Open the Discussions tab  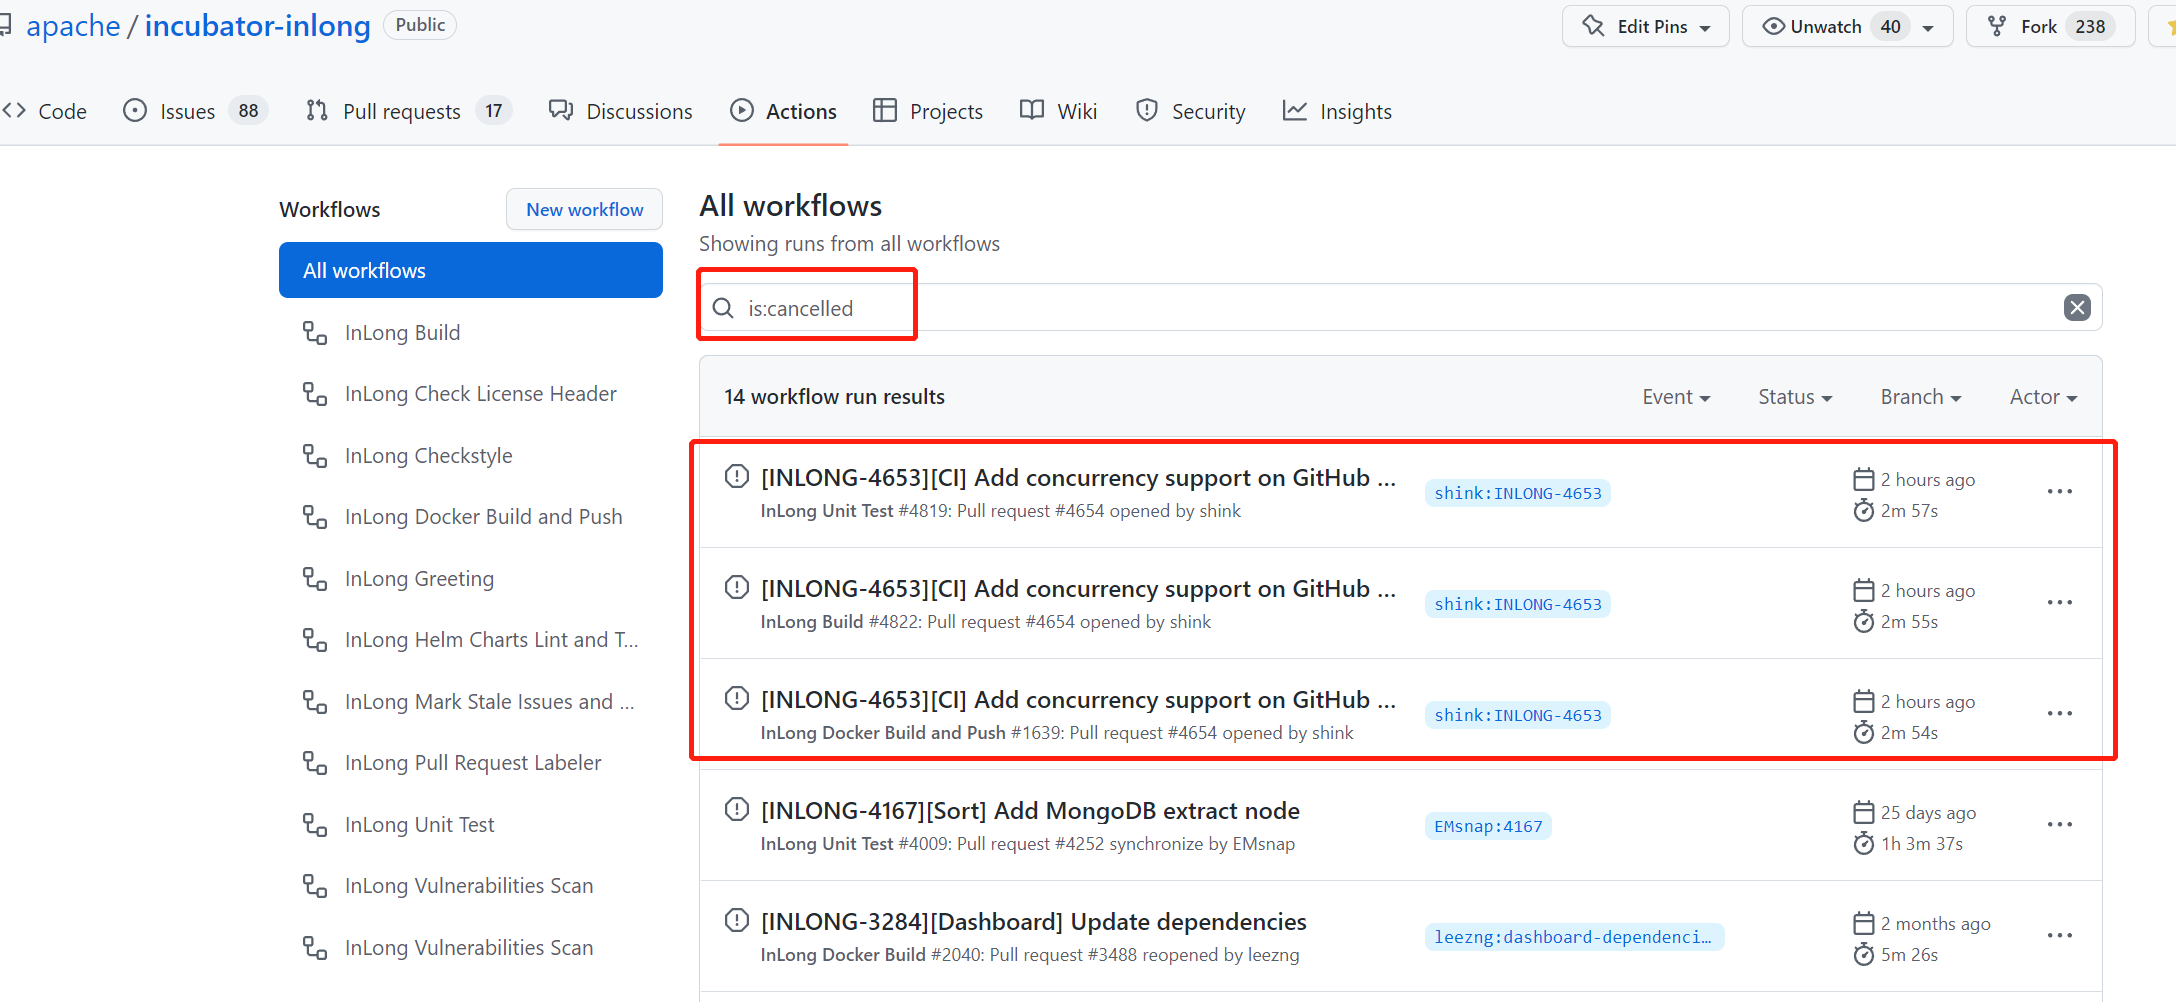point(620,111)
